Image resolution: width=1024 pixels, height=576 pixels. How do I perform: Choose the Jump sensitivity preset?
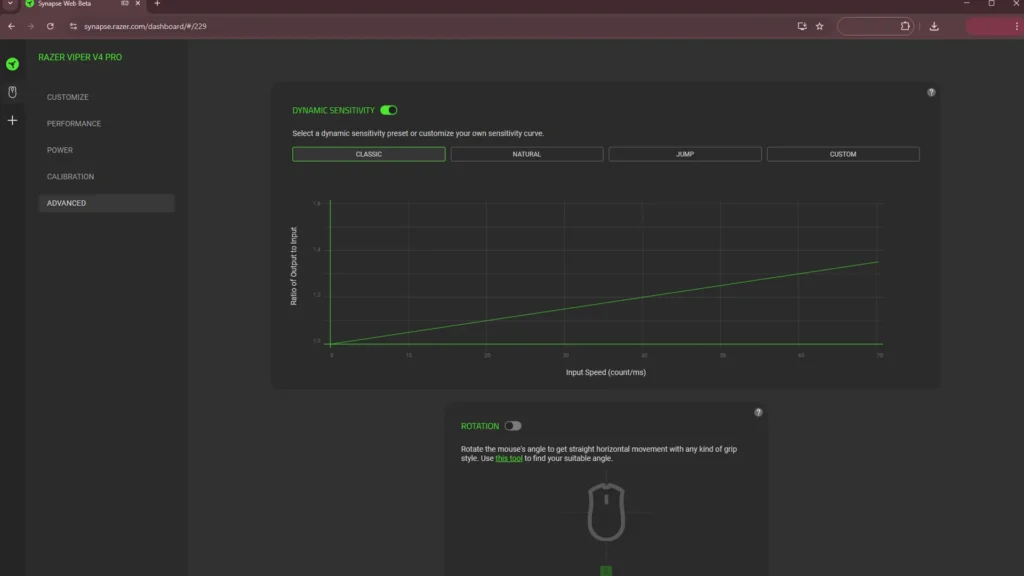684,154
